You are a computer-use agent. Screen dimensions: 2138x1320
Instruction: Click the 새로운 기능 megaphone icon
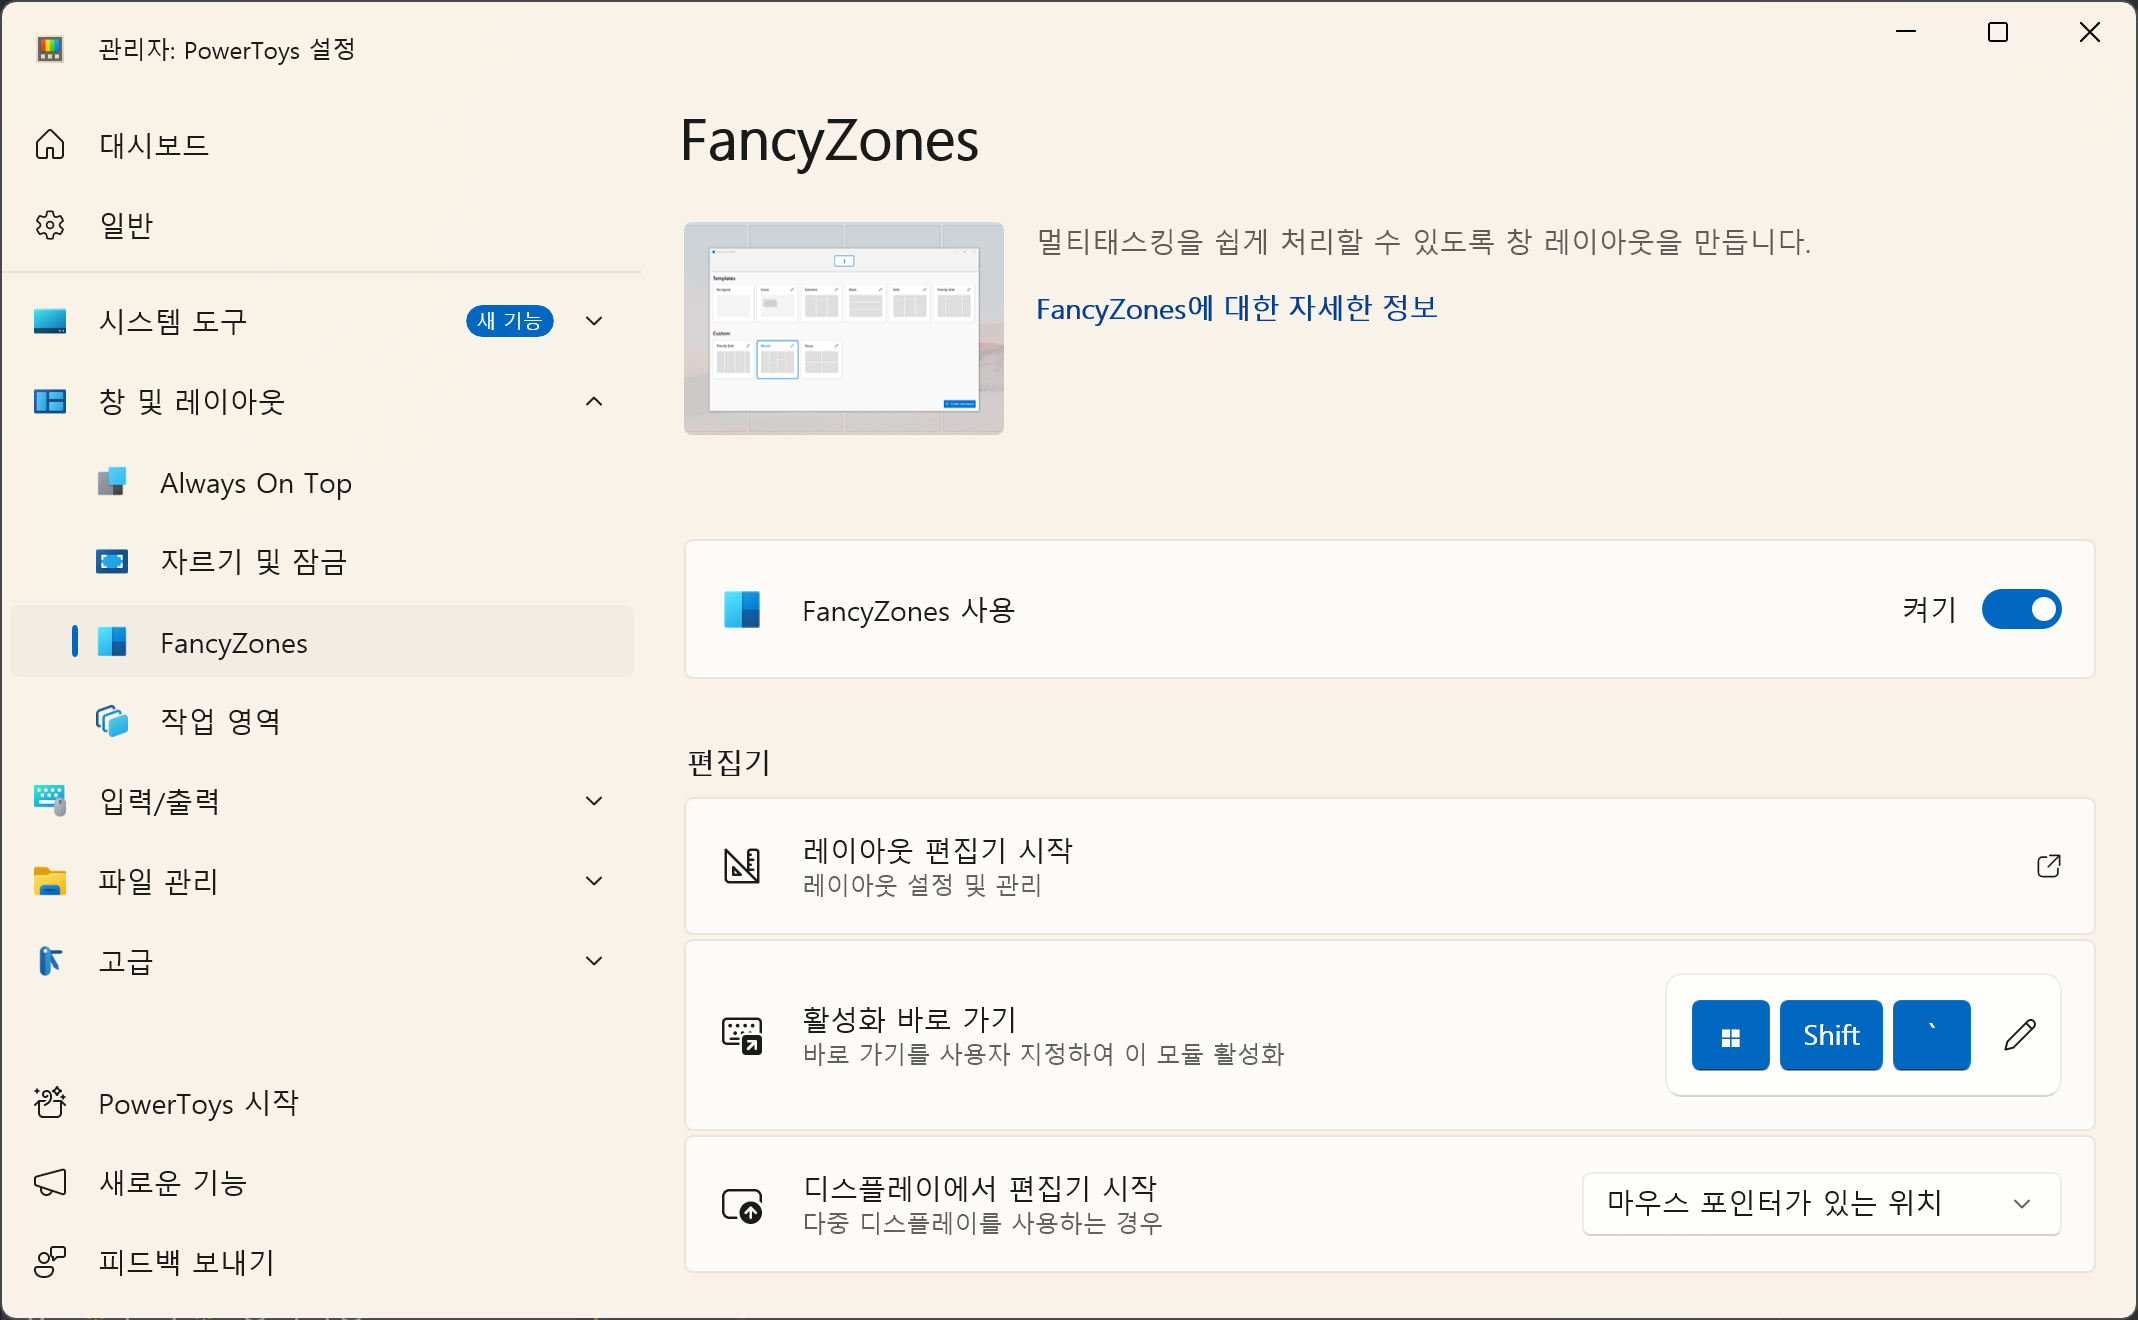point(50,1182)
